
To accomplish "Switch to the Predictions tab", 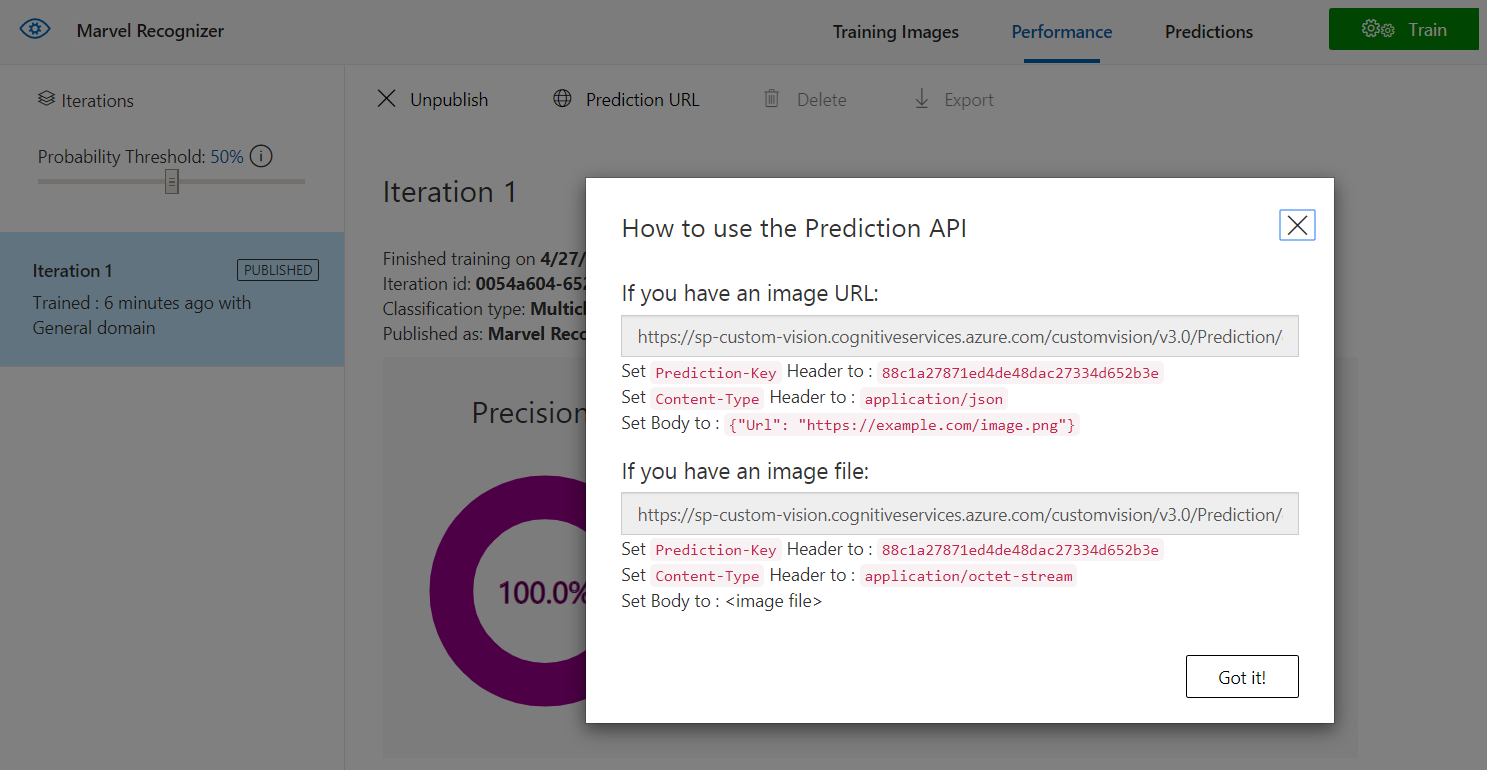I will [x=1208, y=32].
